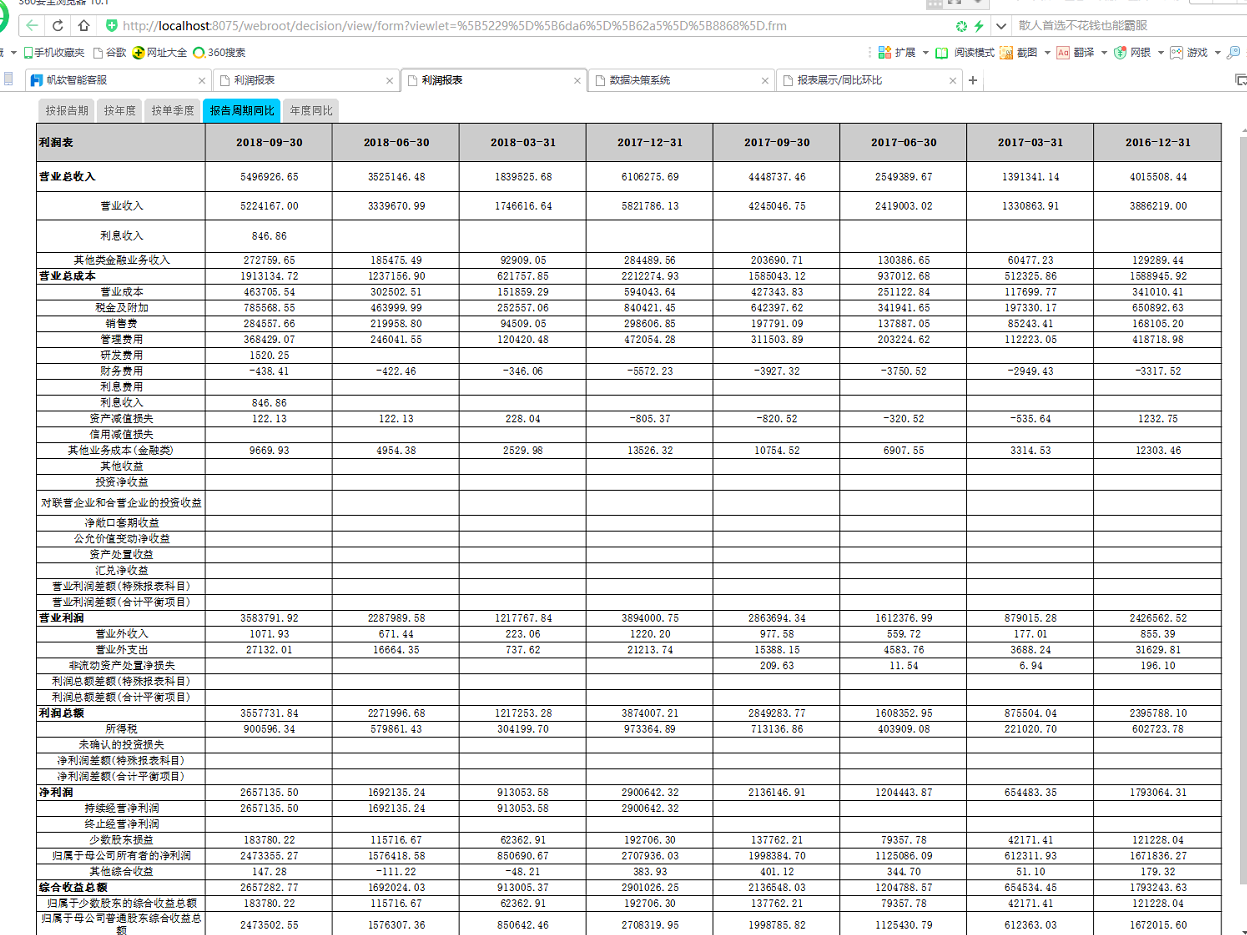Click the value 1520.25 in 研发费用 row
The width and height of the screenshot is (1247, 935).
[269, 355]
